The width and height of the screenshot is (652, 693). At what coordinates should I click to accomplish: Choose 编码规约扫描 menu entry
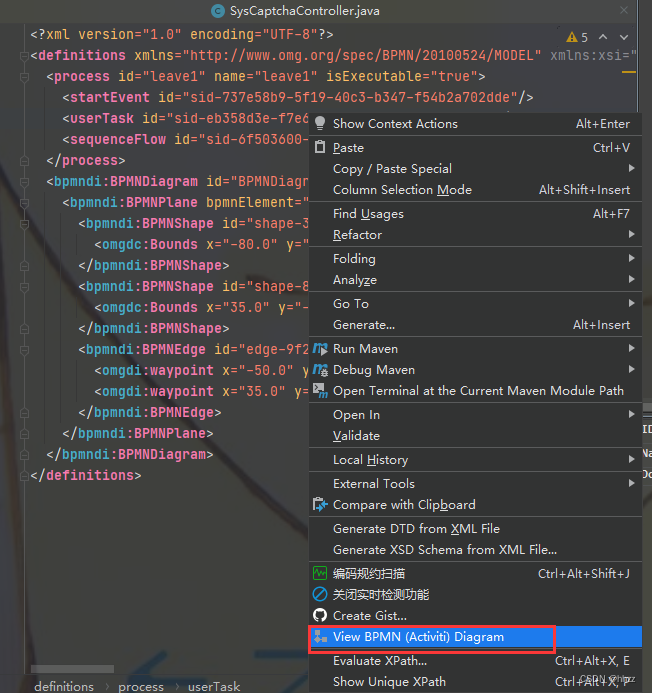[x=475, y=574]
